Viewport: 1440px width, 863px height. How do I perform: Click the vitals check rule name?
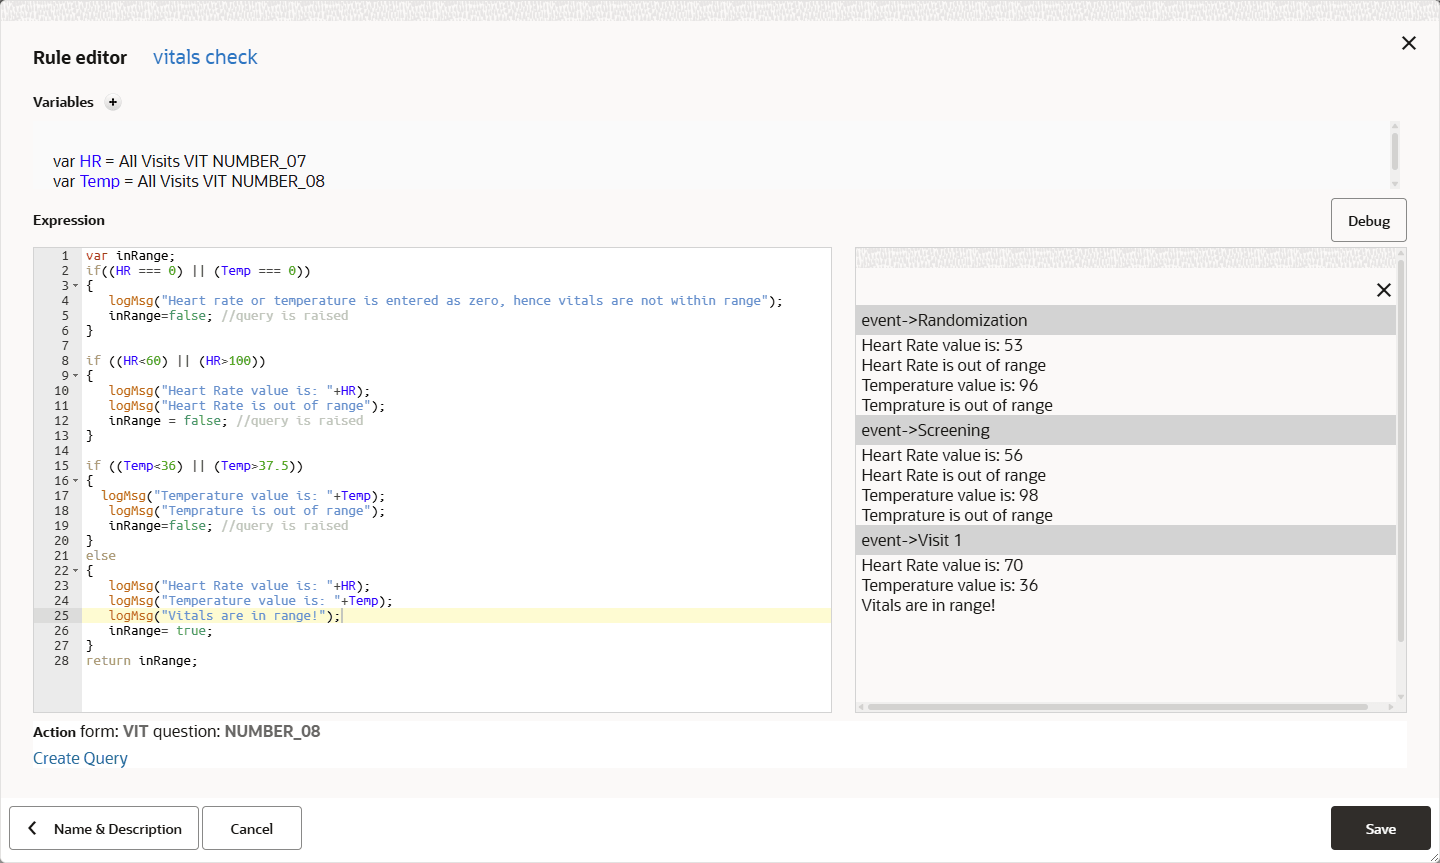click(x=205, y=57)
